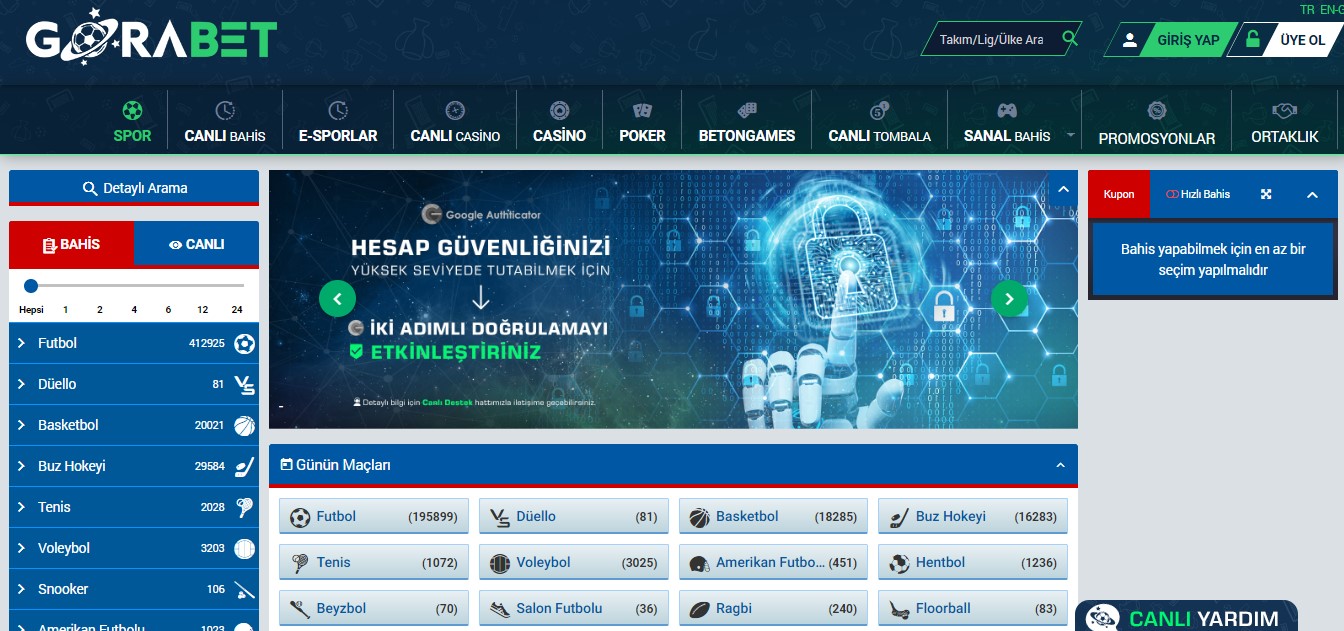This screenshot has height=631, width=1344.
Task: Toggle the Hızlı Bahis option
Action: [x=1198, y=194]
